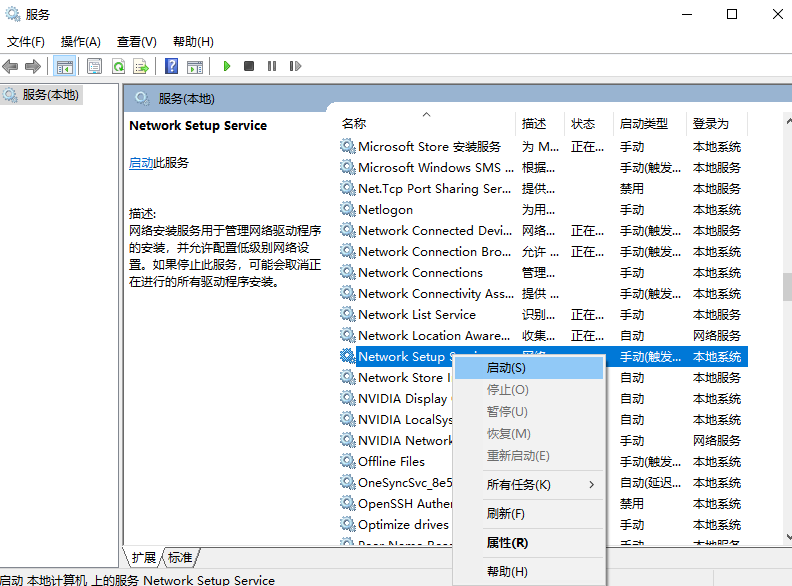This screenshot has height=586, width=792.
Task: Click the Refresh toolbar icon
Action: click(x=118, y=66)
